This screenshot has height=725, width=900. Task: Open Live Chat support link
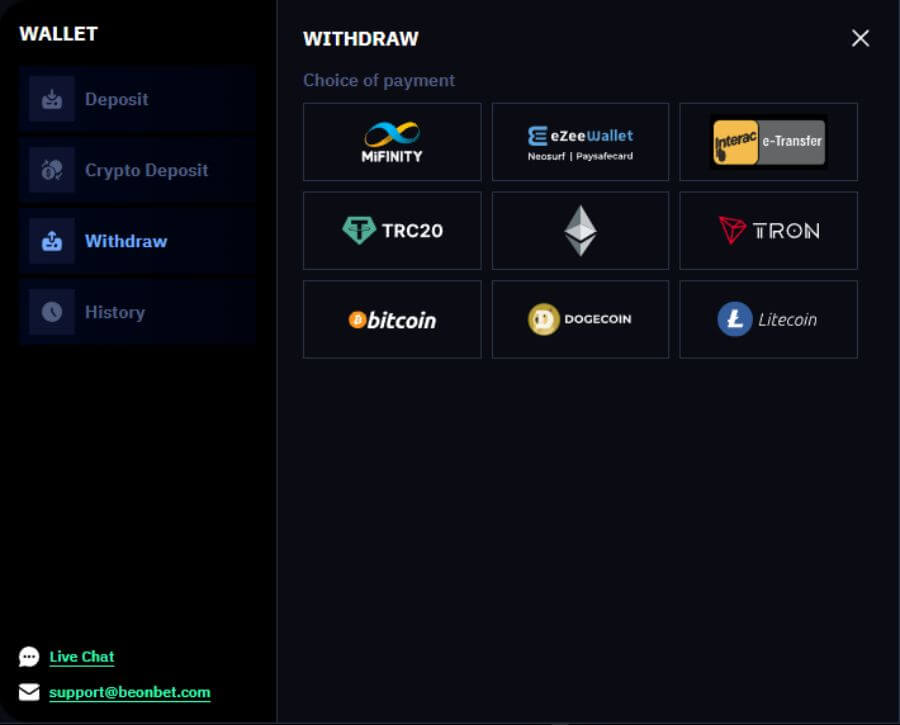(82, 657)
